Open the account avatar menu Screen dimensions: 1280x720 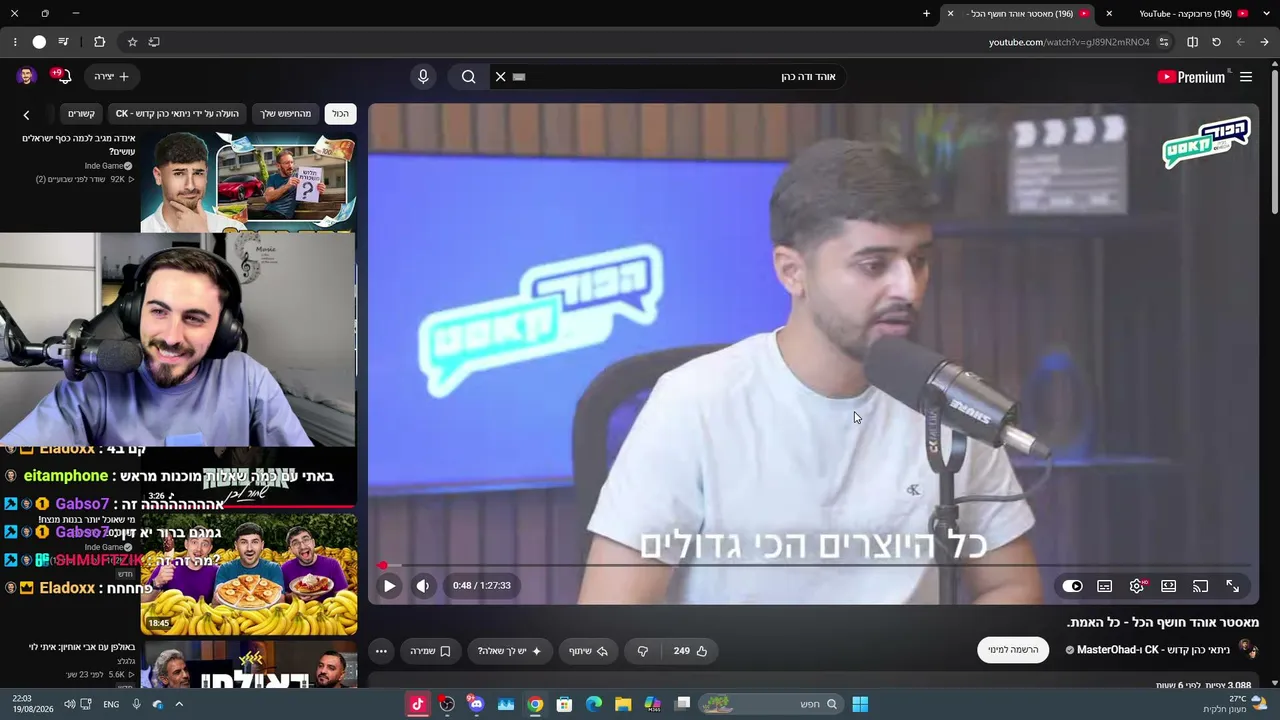(x=27, y=77)
